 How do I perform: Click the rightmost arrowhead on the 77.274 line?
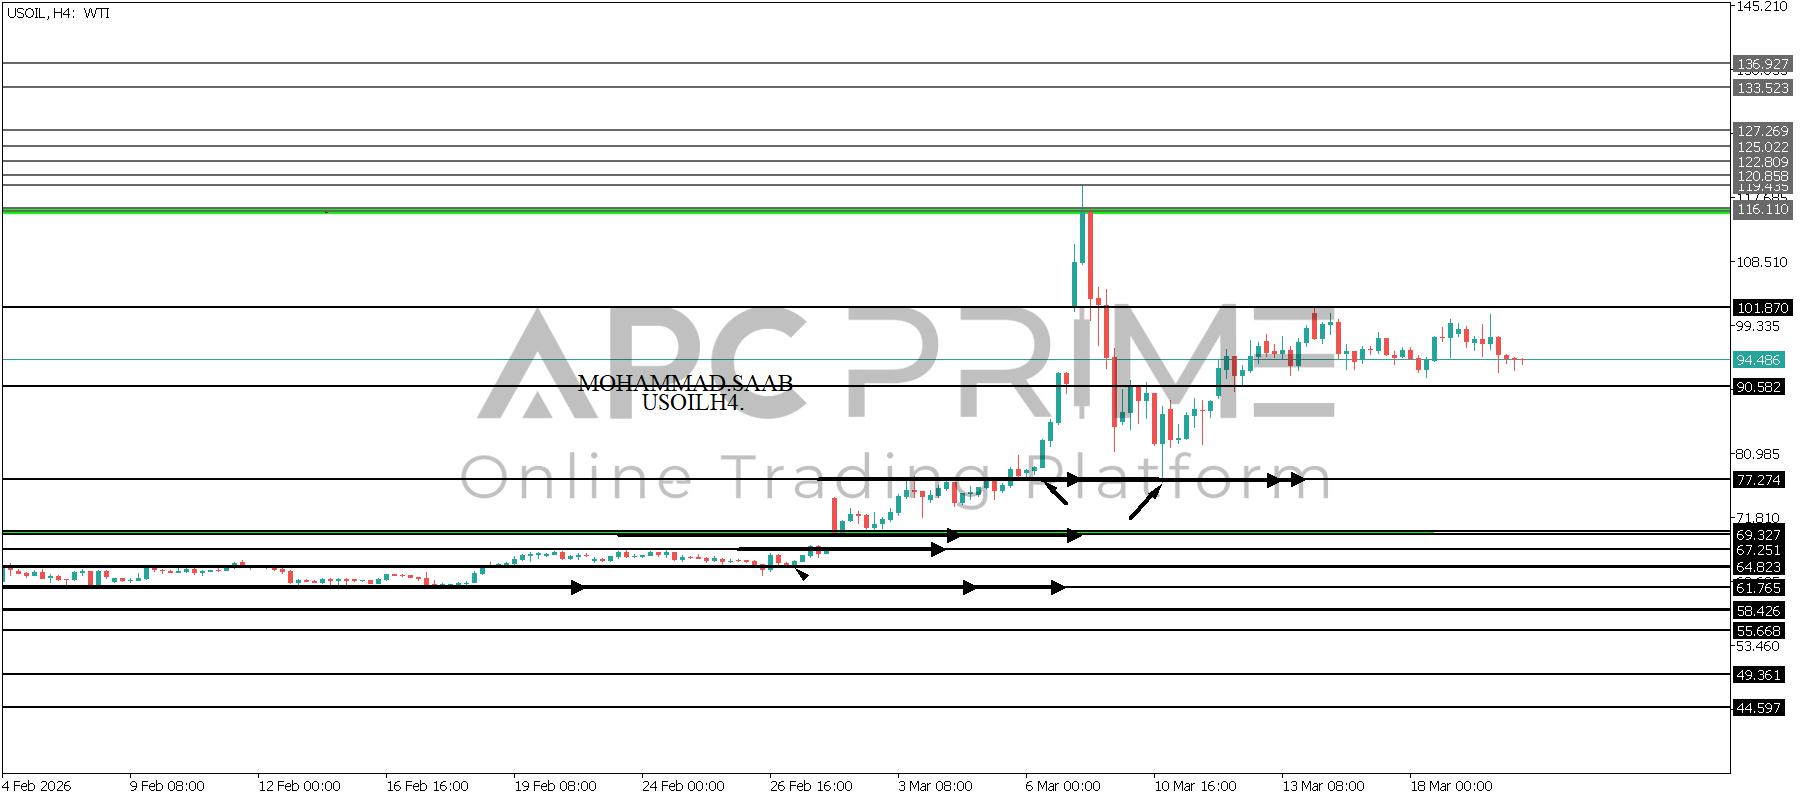pos(1297,480)
